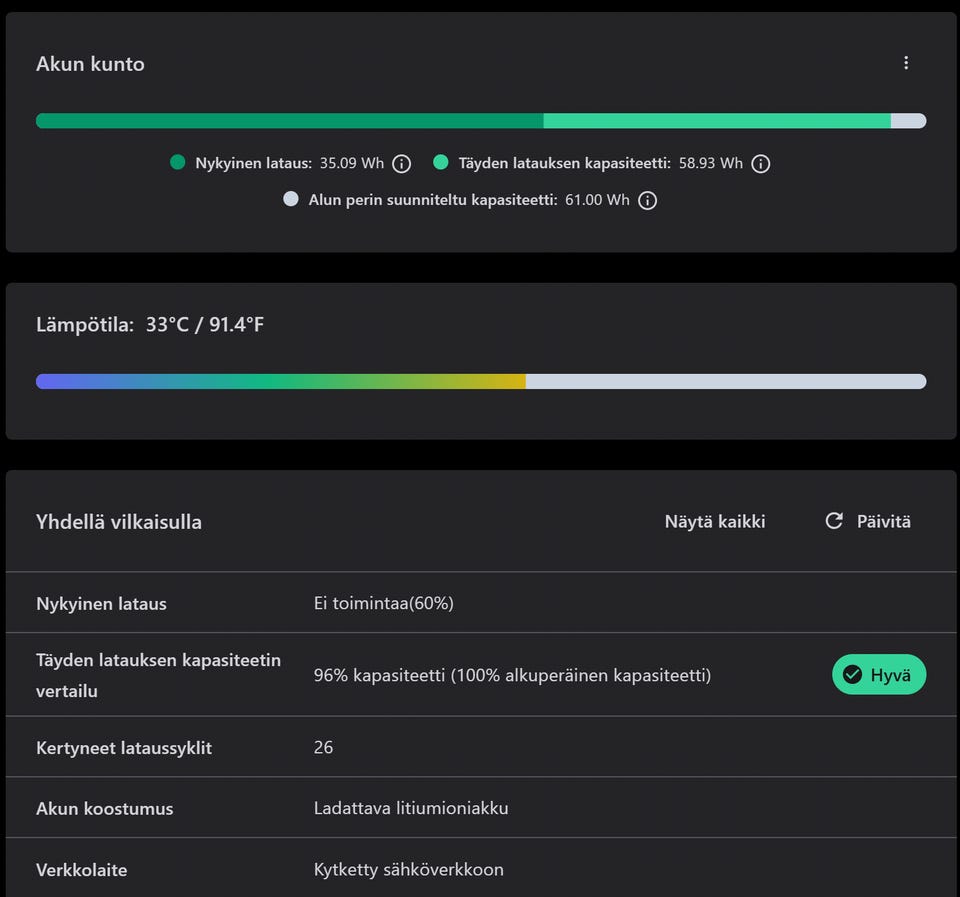This screenshot has width=960, height=897.
Task: Show info for Täyden latauksen kapasiteetti
Action: [x=760, y=163]
